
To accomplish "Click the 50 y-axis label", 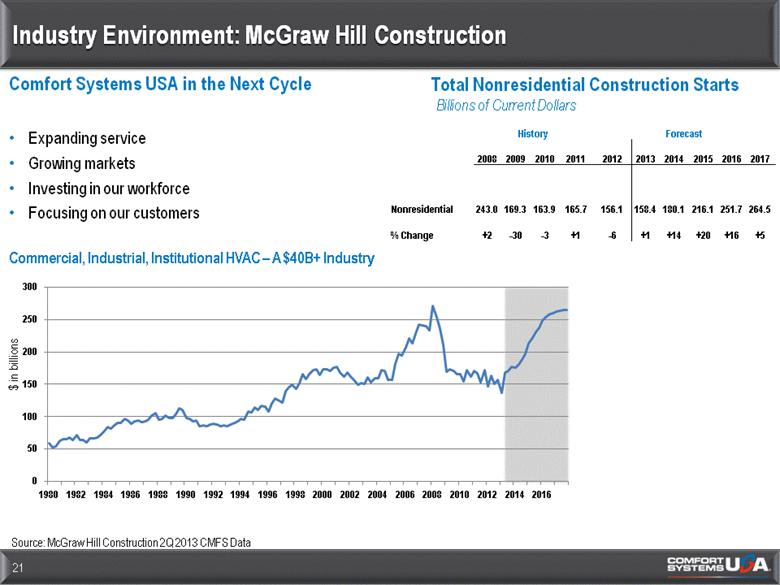I will click(x=33, y=448).
